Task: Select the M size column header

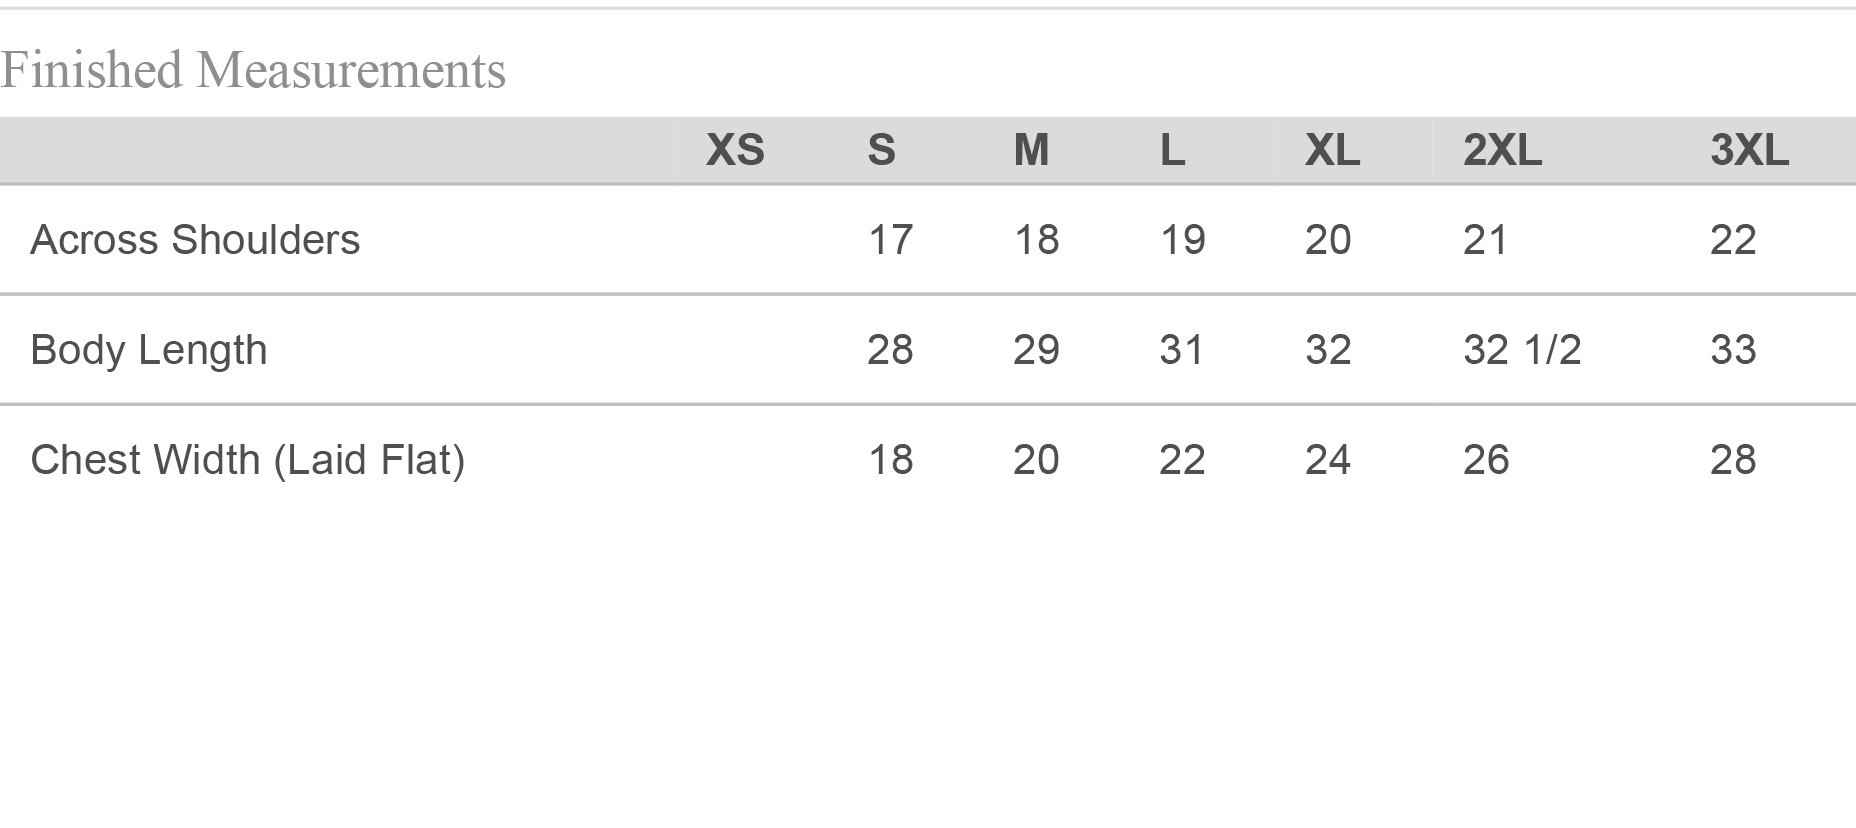Action: pos(1031,151)
